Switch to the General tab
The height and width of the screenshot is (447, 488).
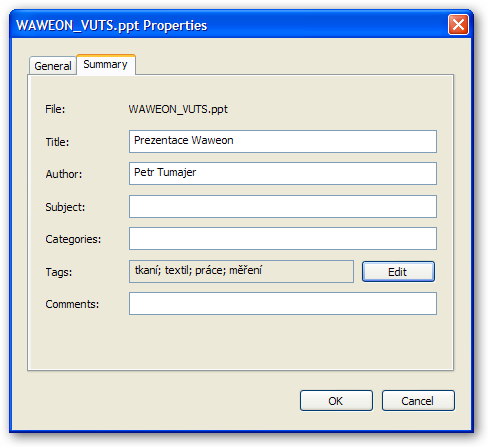[53, 66]
